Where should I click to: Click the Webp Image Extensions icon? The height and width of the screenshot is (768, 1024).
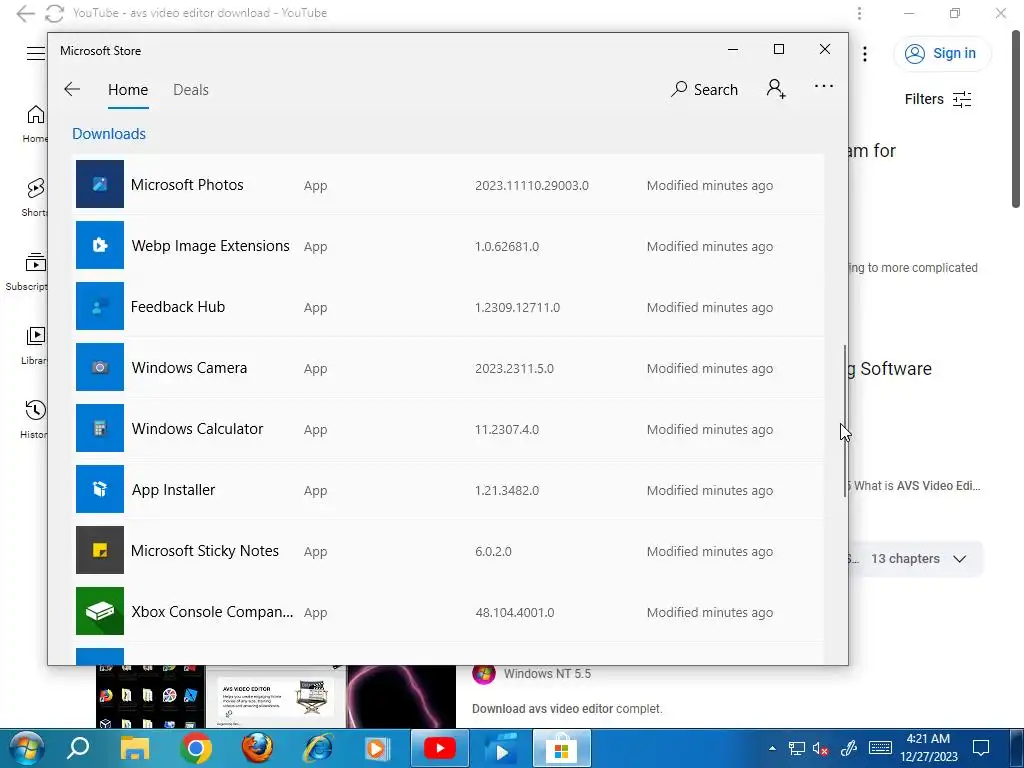(x=99, y=245)
